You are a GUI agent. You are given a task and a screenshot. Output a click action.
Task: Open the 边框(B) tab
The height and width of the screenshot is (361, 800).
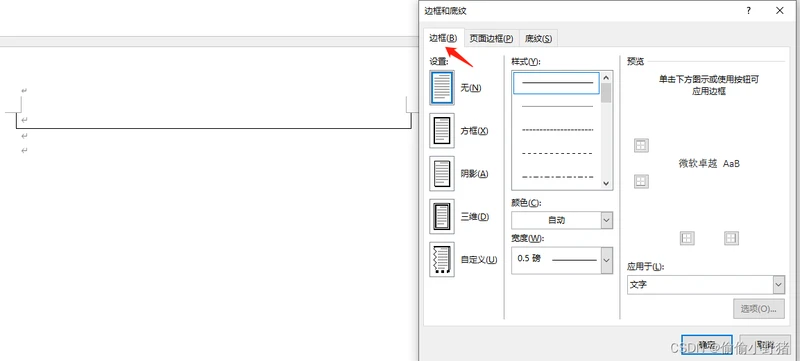click(443, 38)
